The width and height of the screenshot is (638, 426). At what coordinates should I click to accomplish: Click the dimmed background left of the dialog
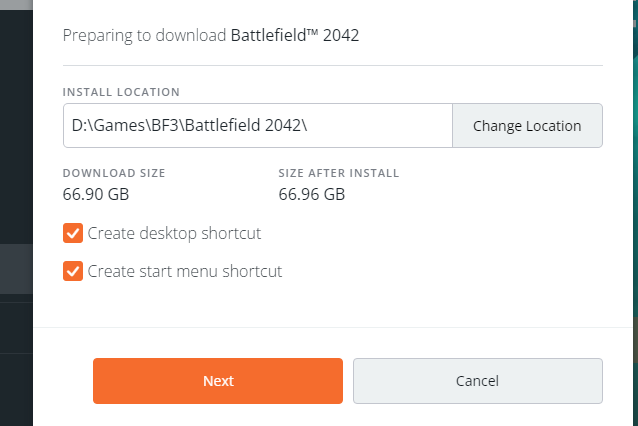click(x=16, y=150)
